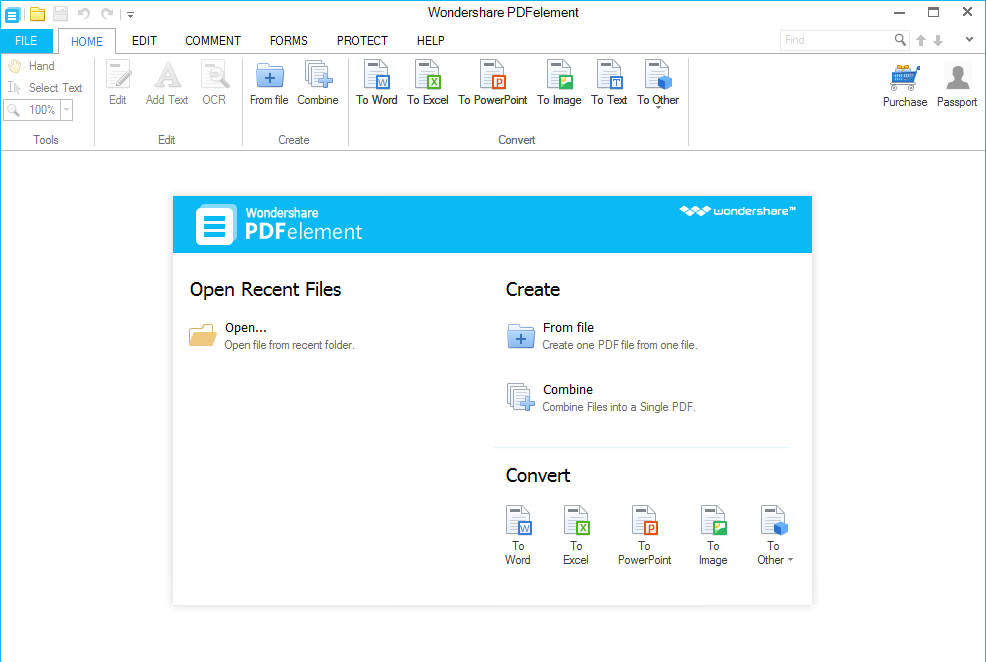Click From file in the ribbon
Screen dimensions: 986x662
(269, 82)
